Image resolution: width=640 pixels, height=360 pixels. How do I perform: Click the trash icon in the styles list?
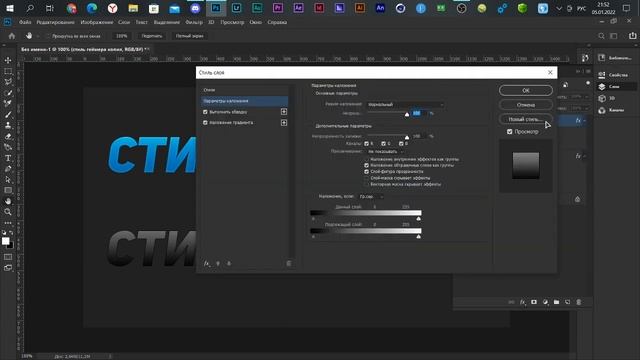click(x=289, y=264)
